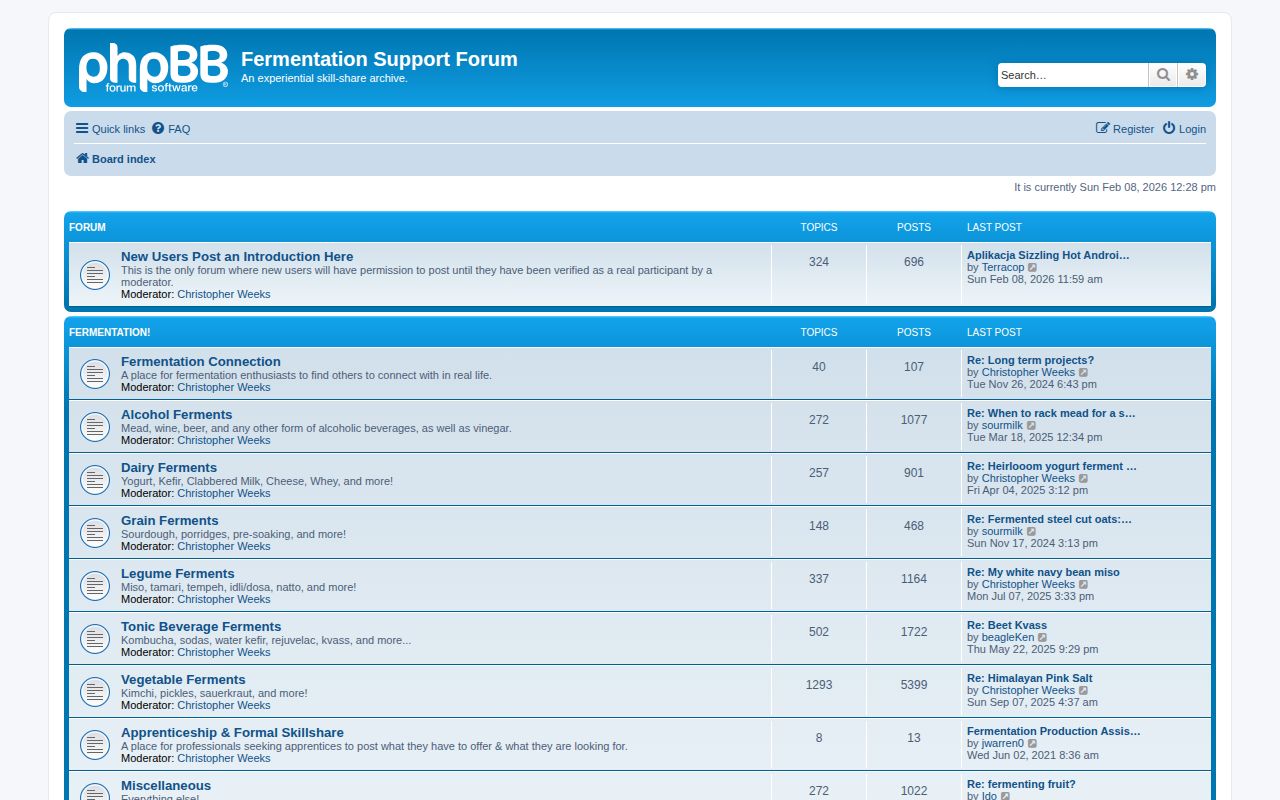
Task: Open moderator Christopher Weeks's profile under Dairy Ferments
Action: point(223,493)
